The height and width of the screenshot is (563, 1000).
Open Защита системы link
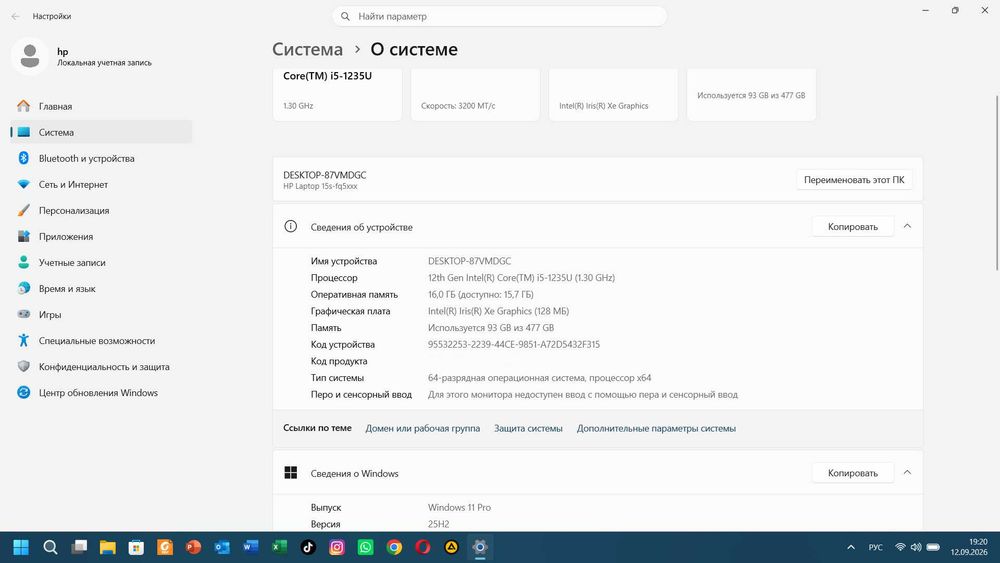coord(528,428)
